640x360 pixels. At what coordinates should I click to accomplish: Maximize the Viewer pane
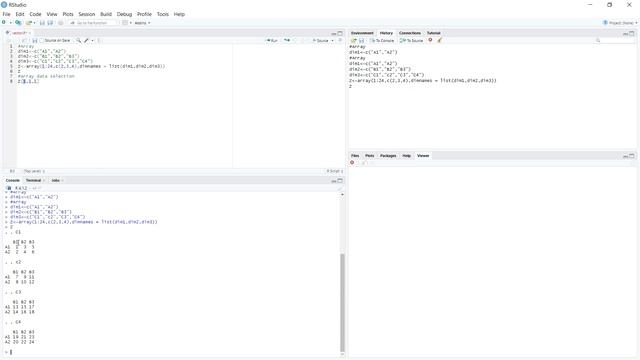coord(632,156)
